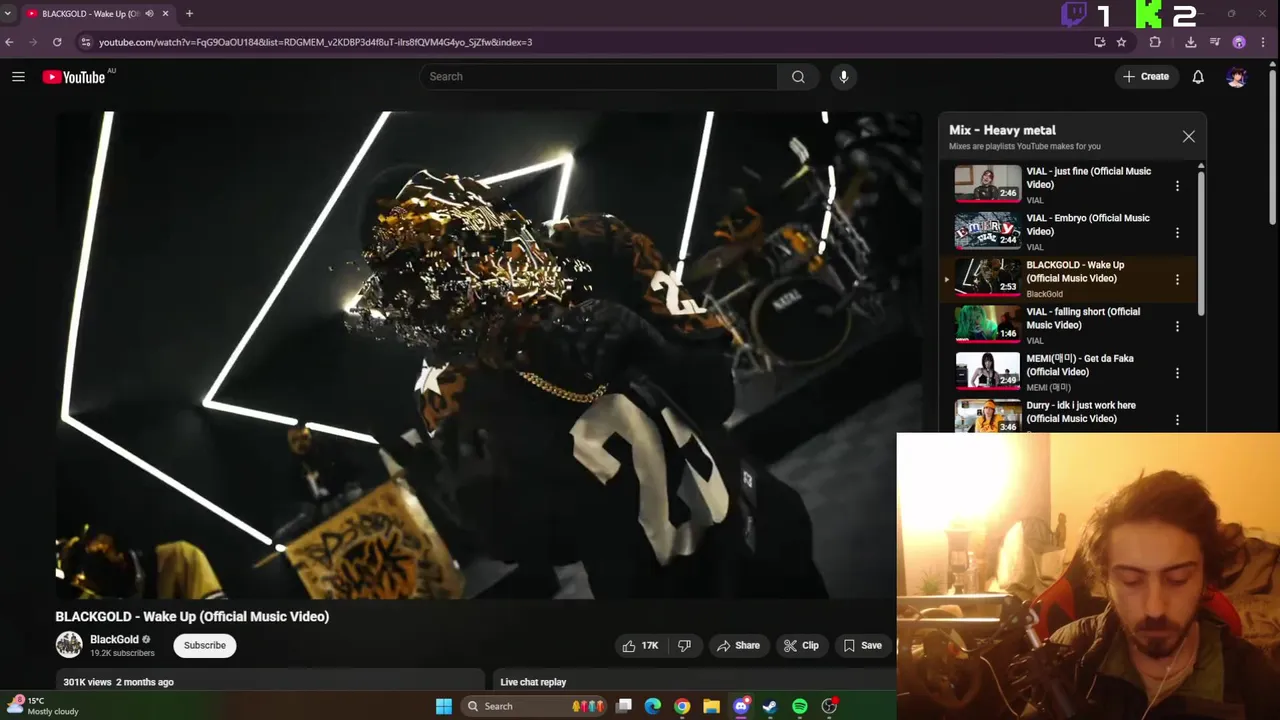Screen dimensions: 1280x720
Task: View site information icon in address bar
Action: tap(85, 42)
